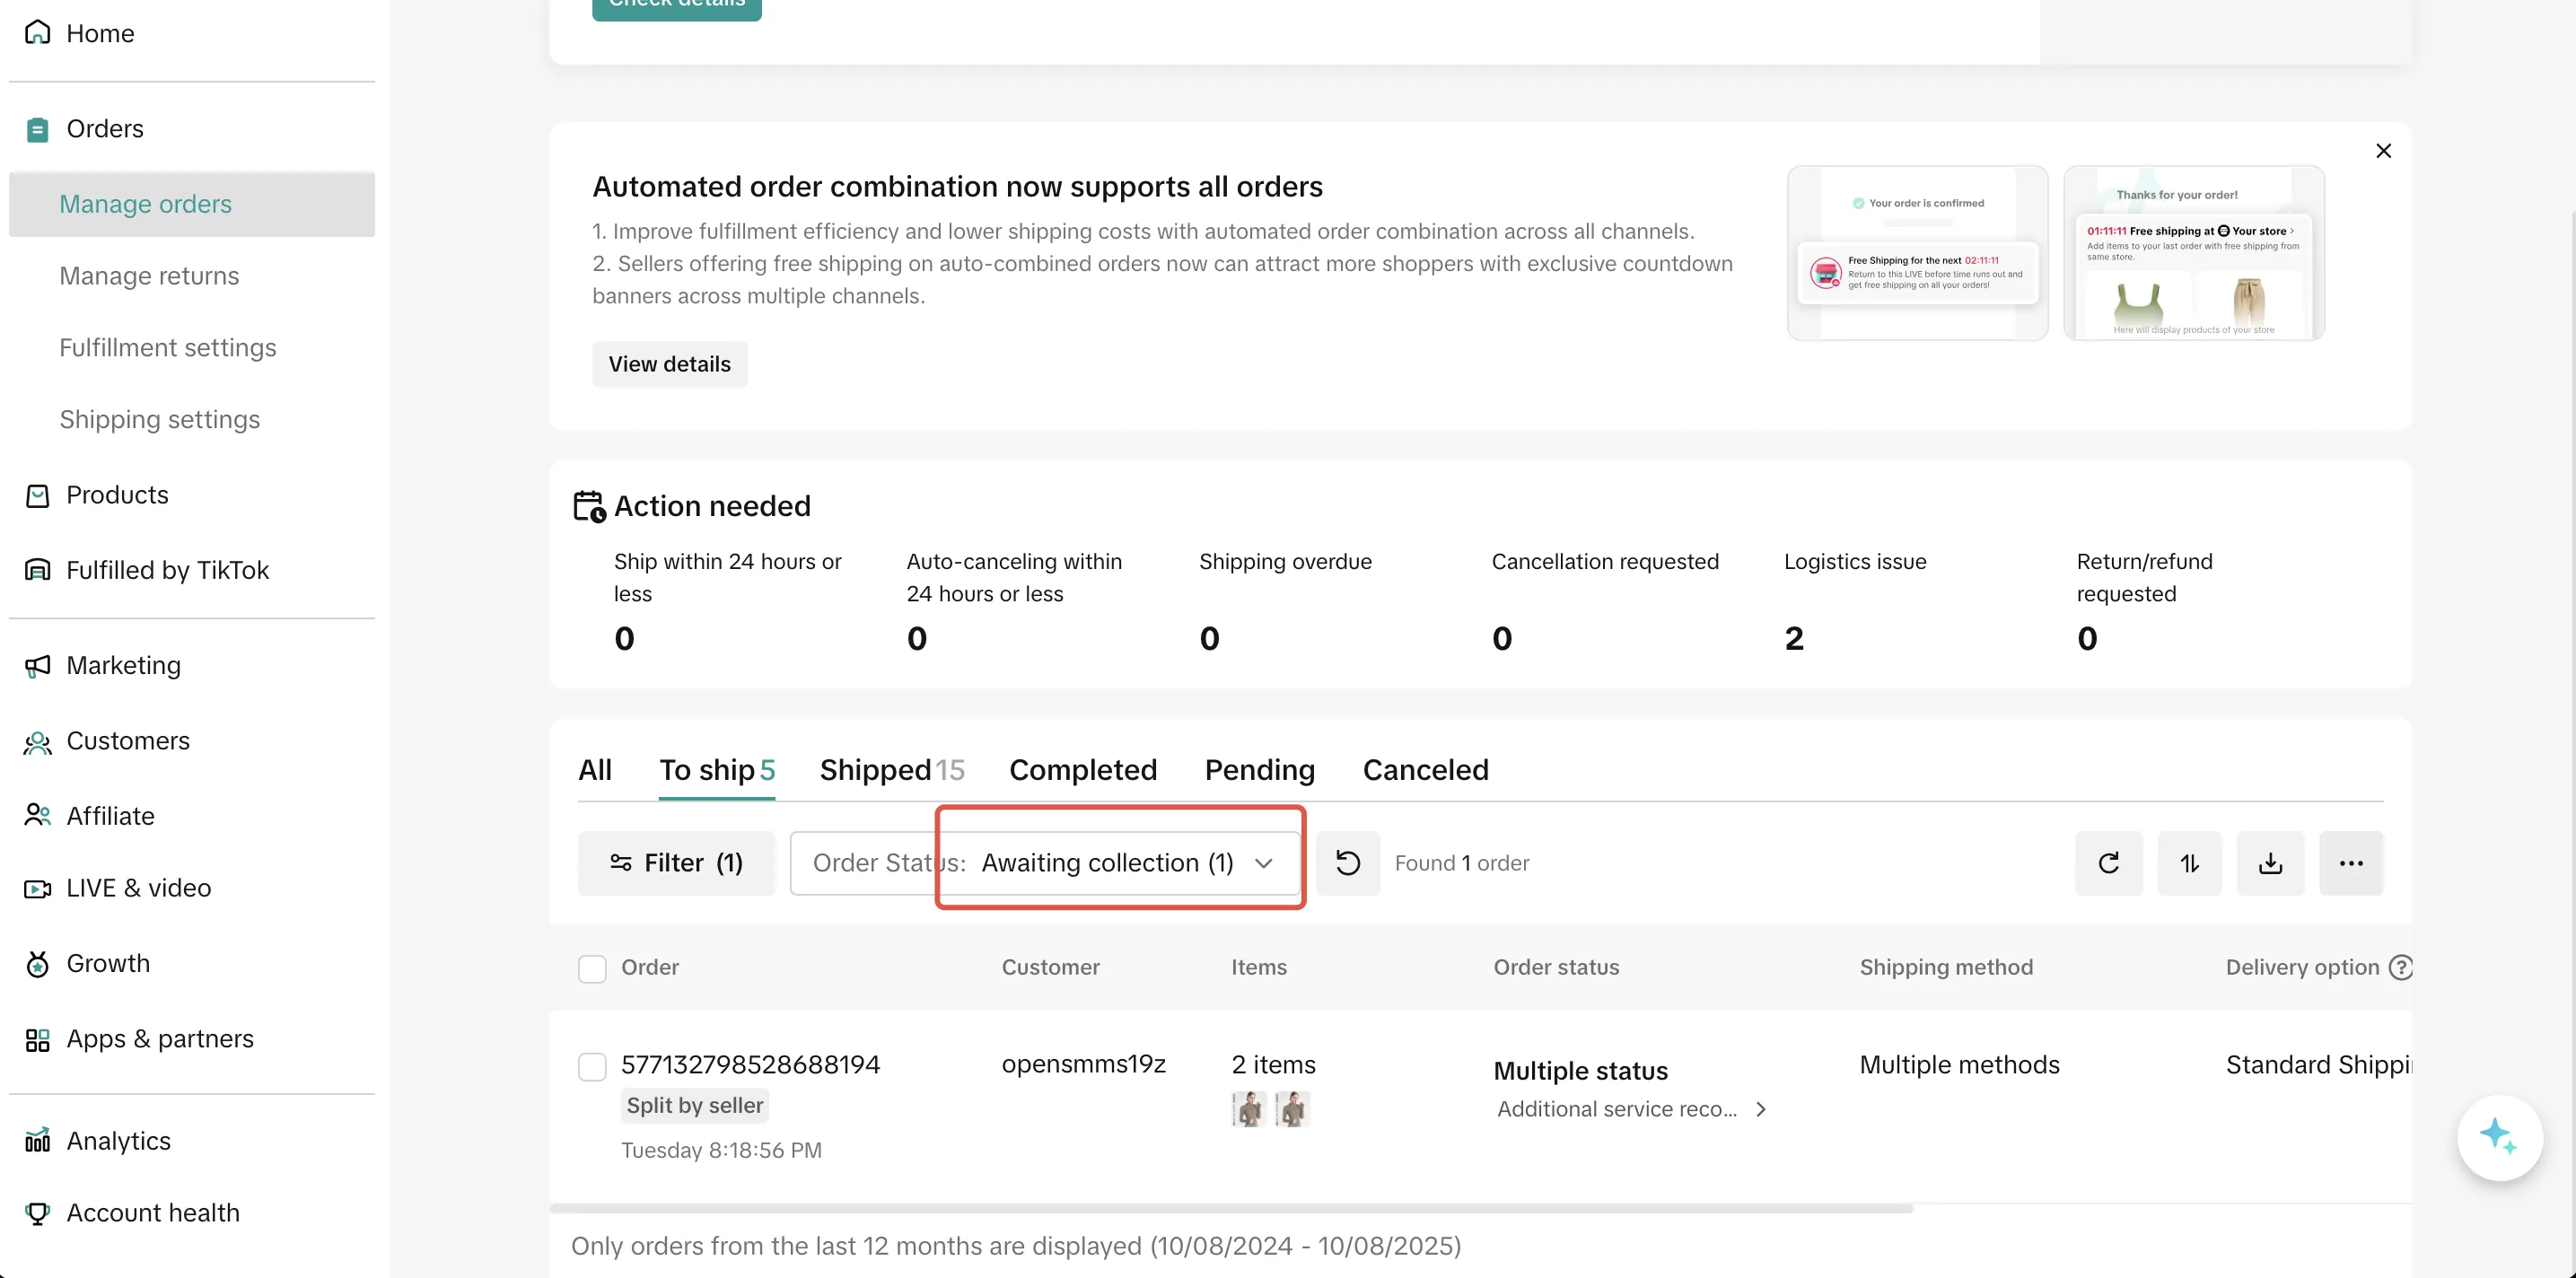Click the Analytics sidebar icon

coord(38,1141)
